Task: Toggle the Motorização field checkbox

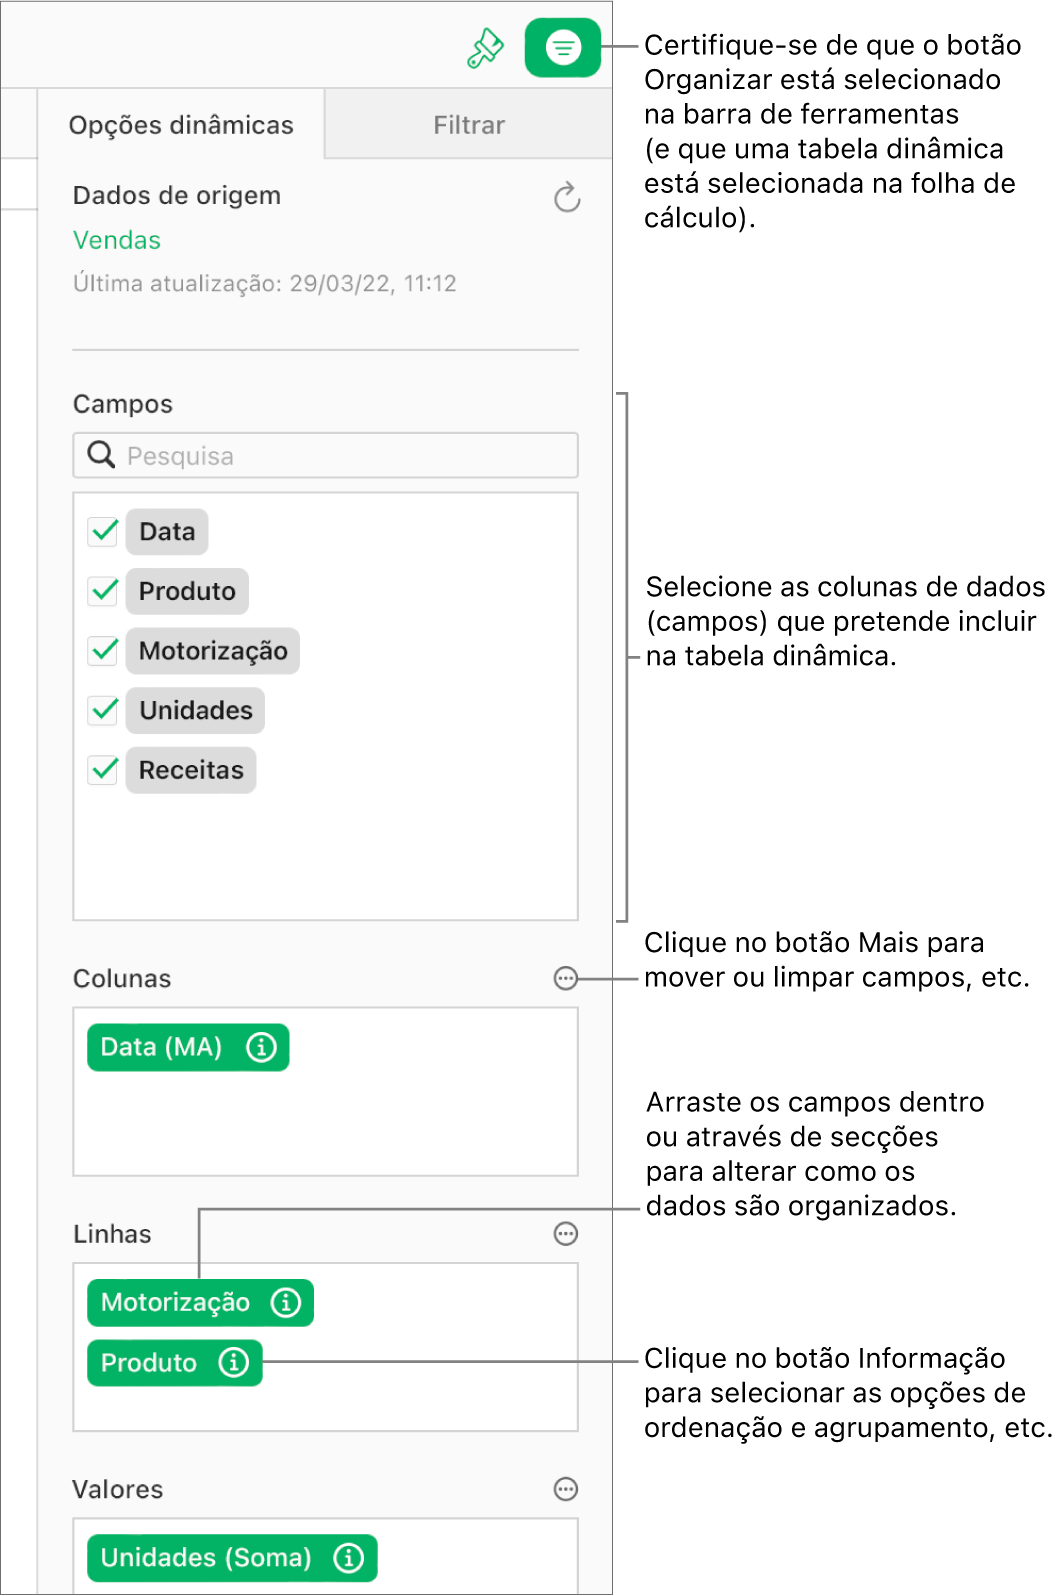Action: tap(101, 651)
